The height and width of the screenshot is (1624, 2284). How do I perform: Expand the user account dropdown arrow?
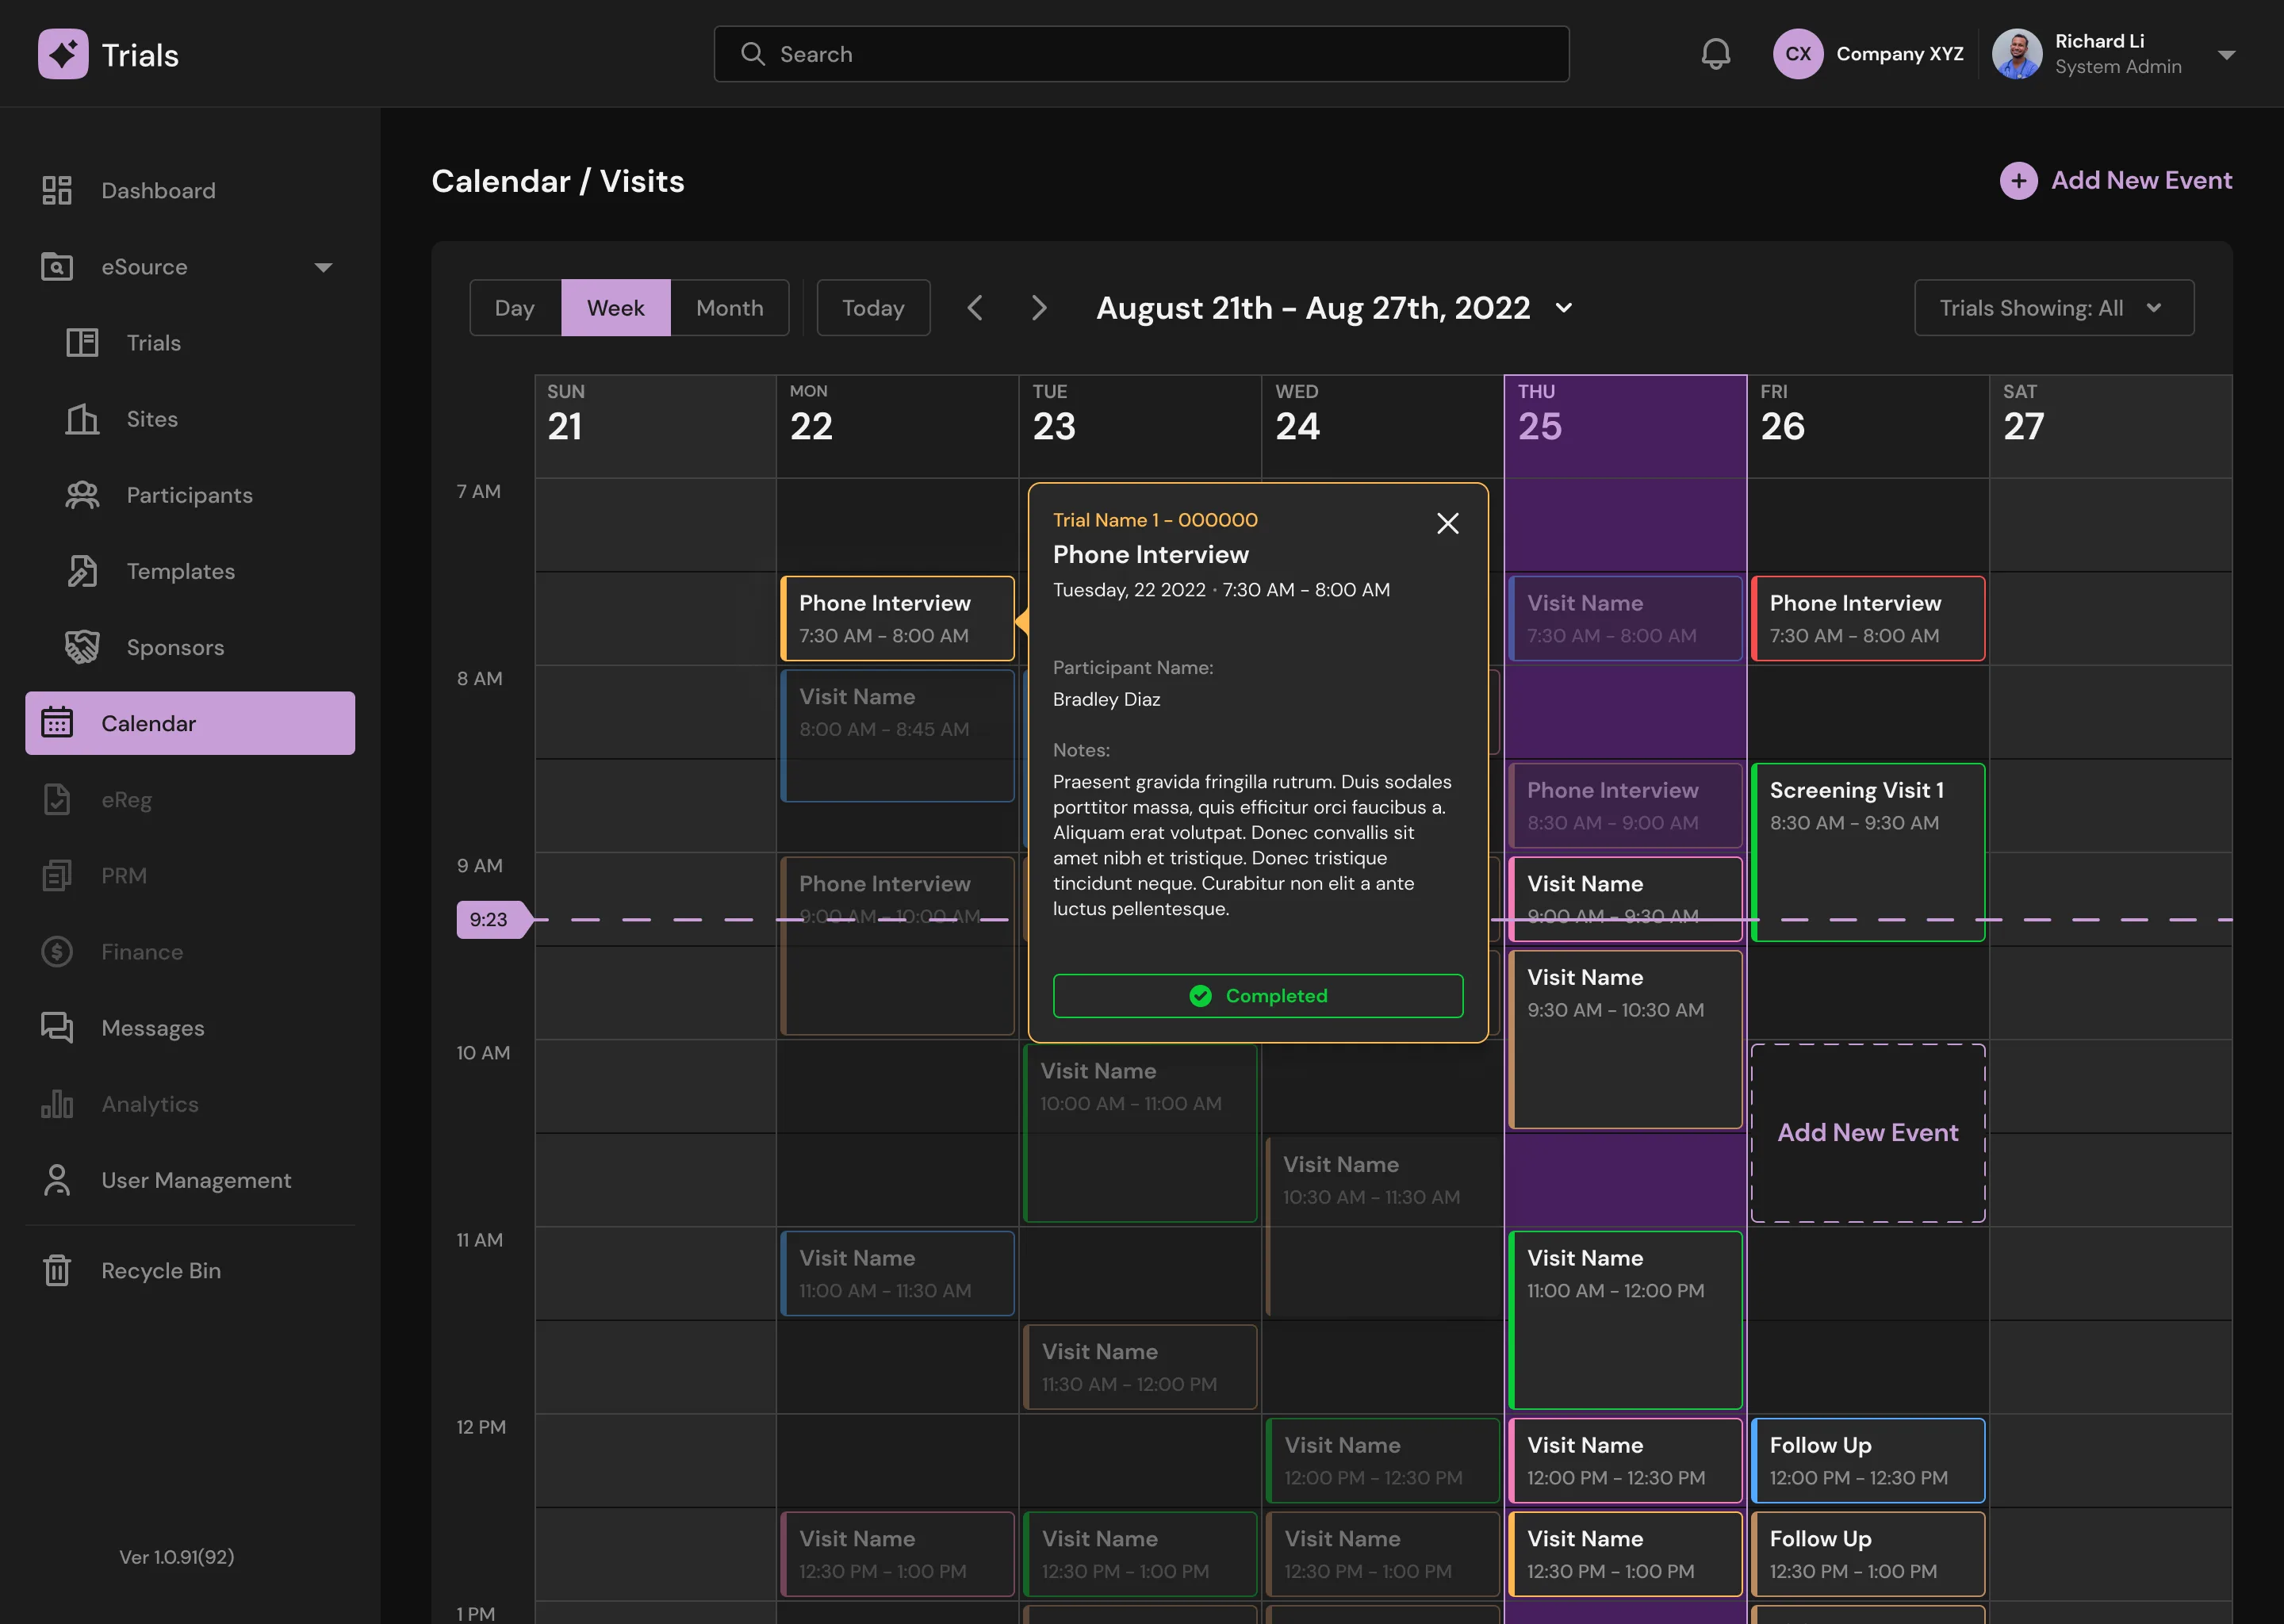(2226, 55)
